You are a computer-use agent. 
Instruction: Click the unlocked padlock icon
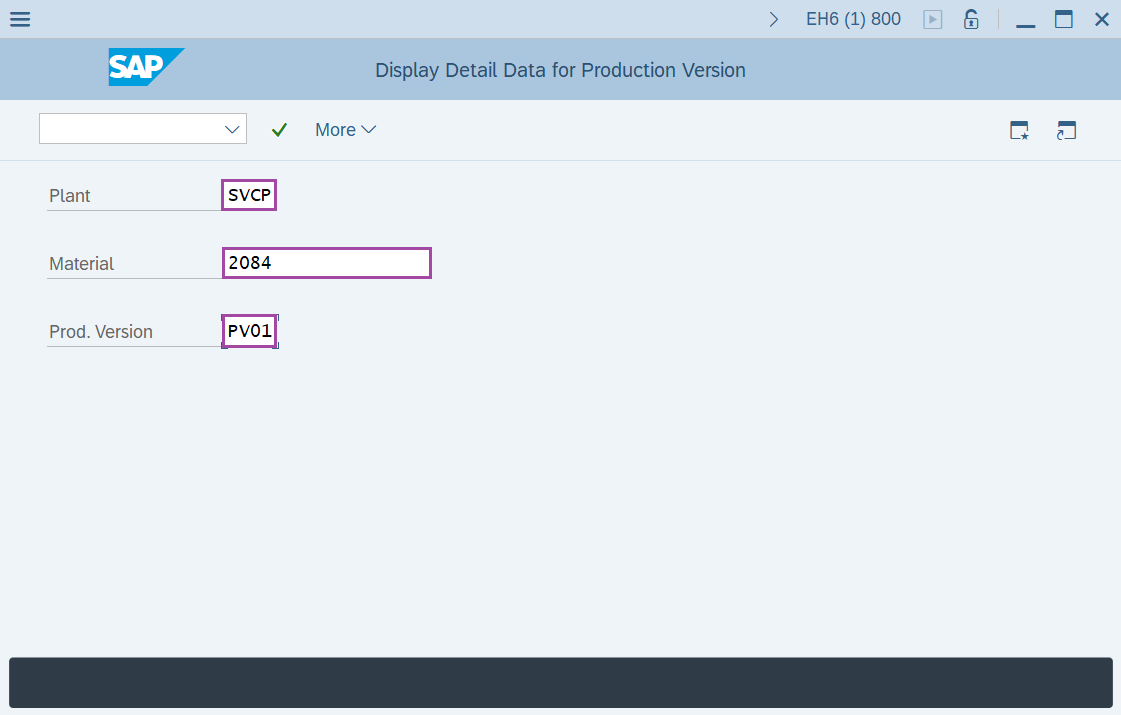[970, 19]
